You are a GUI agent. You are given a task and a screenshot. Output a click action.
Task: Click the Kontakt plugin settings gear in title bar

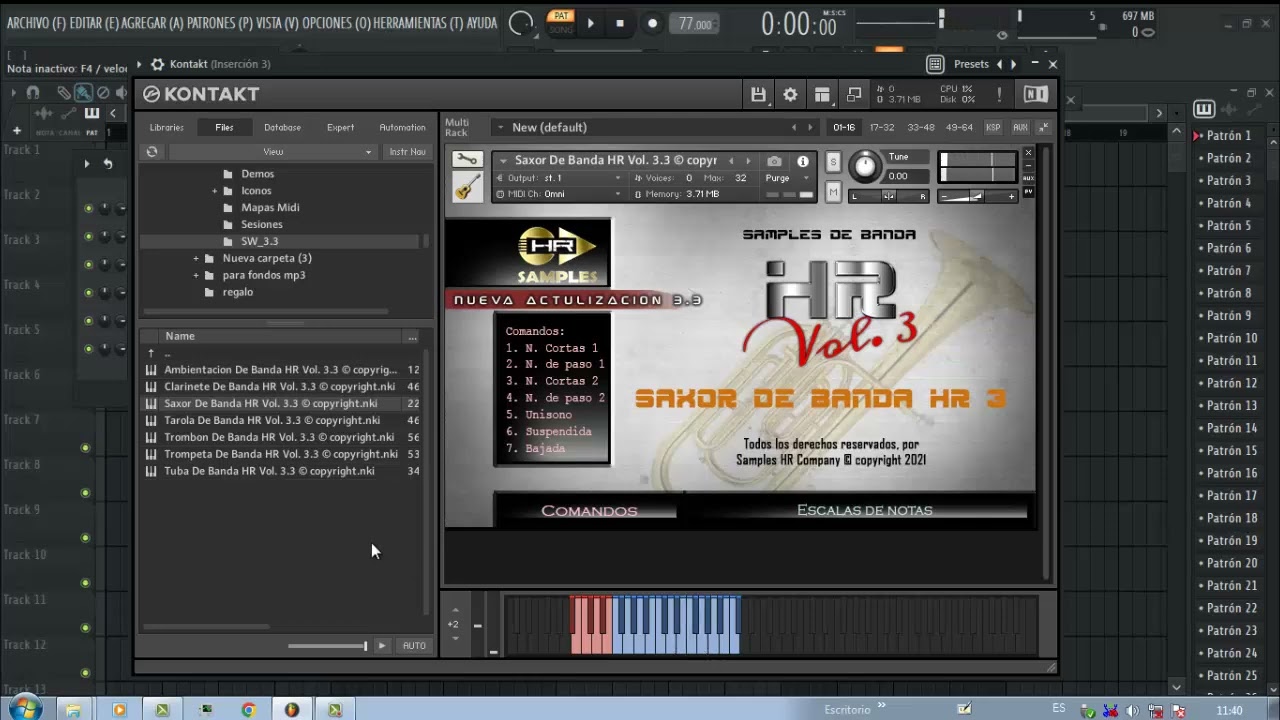pos(157,64)
